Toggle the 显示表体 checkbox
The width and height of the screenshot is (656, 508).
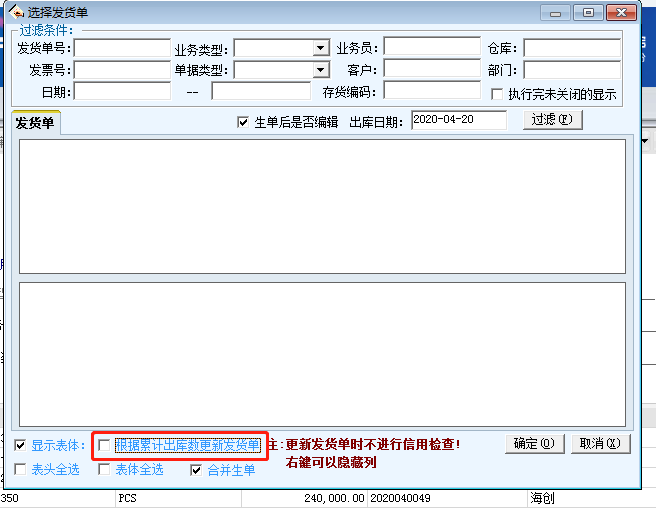(20, 445)
